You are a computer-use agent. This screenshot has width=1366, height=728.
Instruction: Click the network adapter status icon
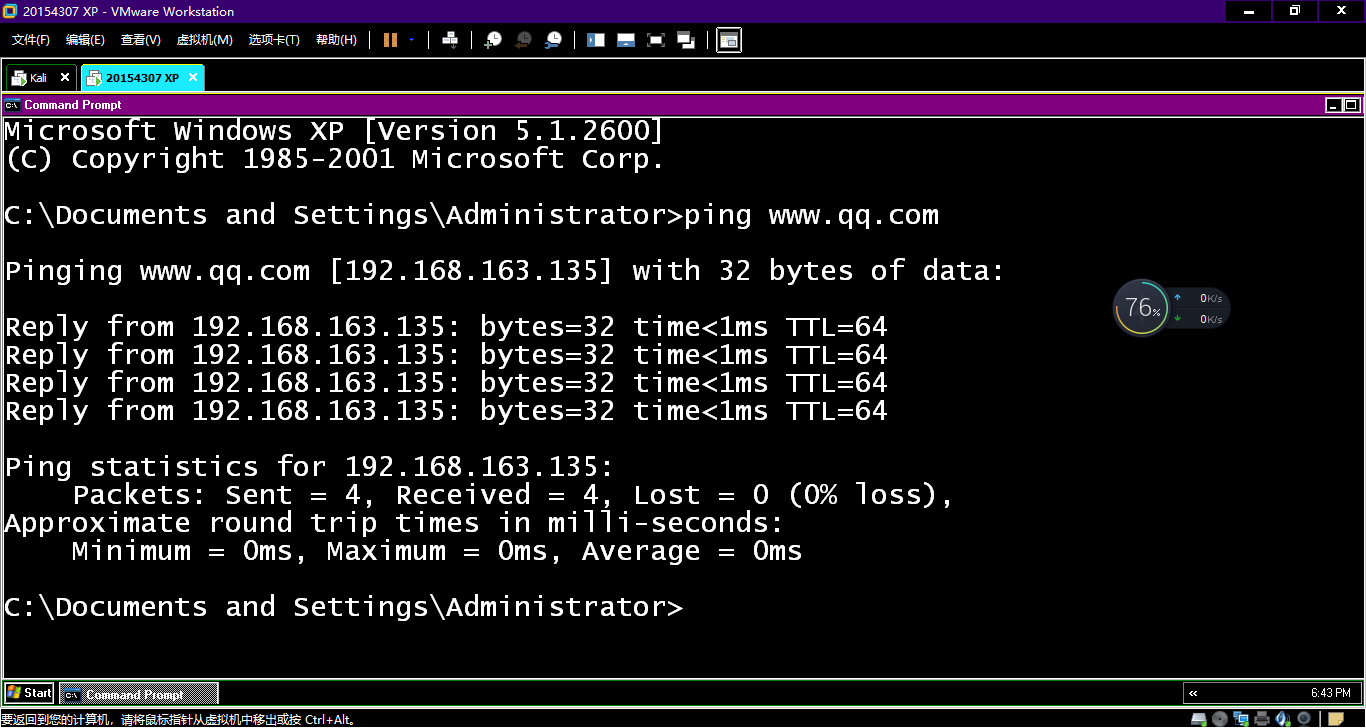[1241, 719]
